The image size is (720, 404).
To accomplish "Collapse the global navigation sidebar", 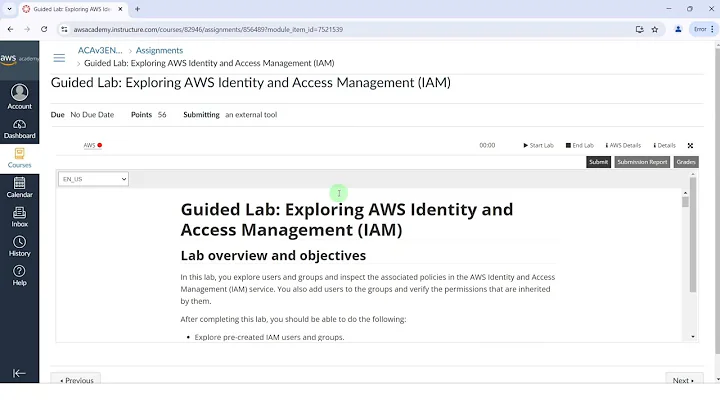I will coord(19,373).
